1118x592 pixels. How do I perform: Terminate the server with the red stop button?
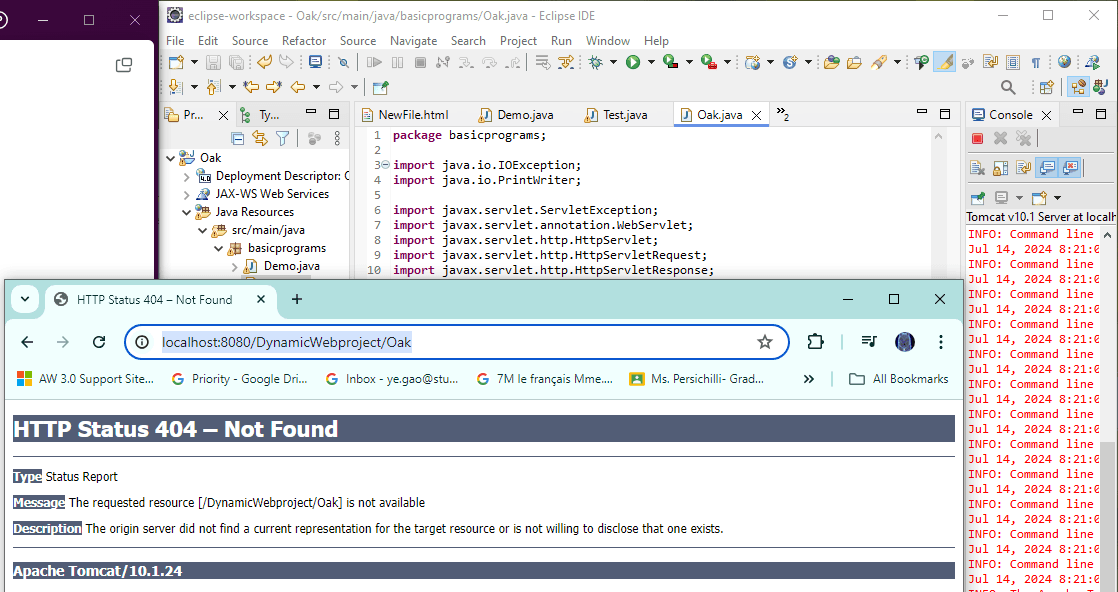[x=977, y=139]
